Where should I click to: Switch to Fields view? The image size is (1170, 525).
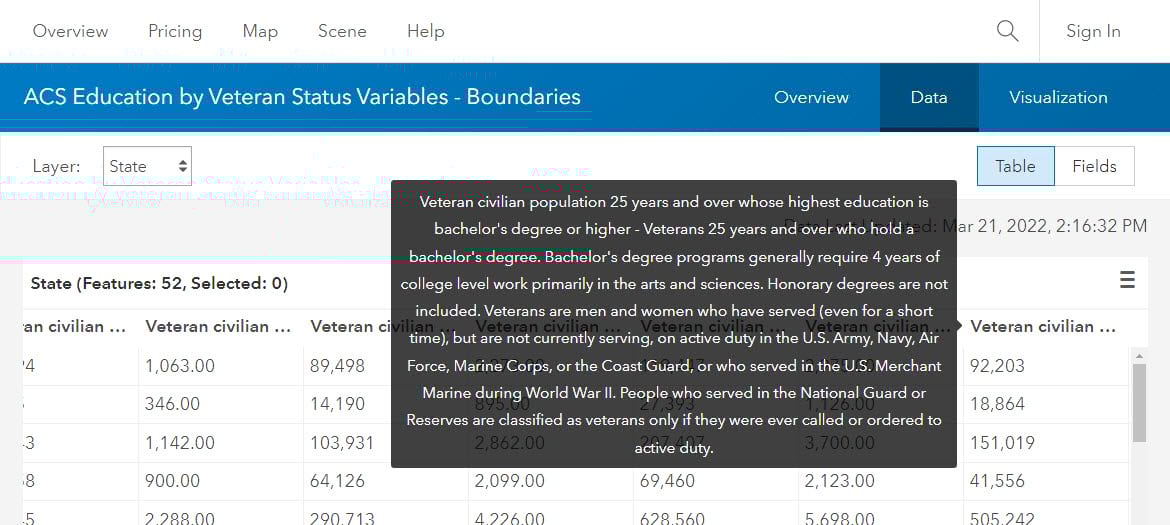click(1094, 166)
